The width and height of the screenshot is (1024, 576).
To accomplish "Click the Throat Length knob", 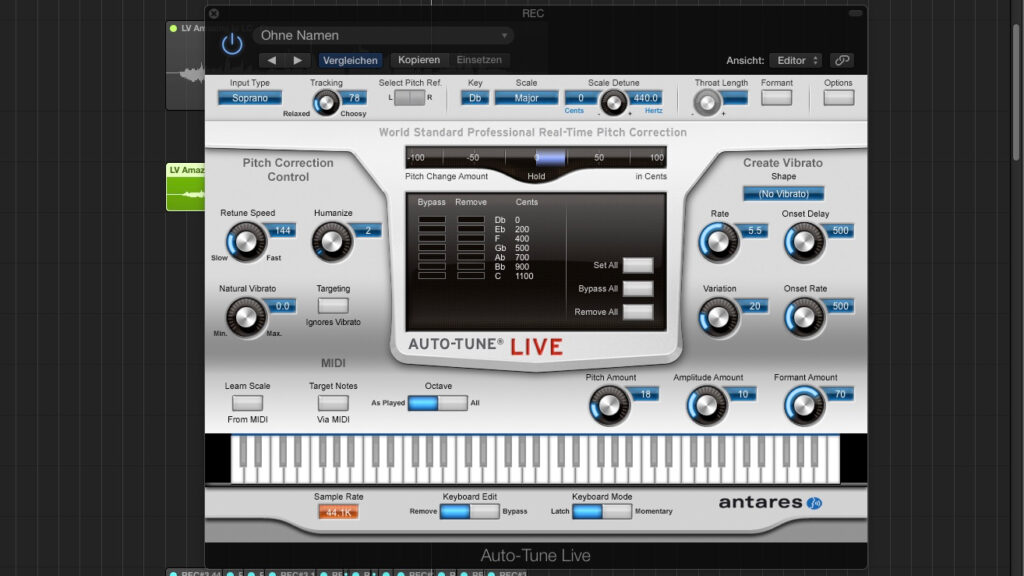I will click(707, 103).
